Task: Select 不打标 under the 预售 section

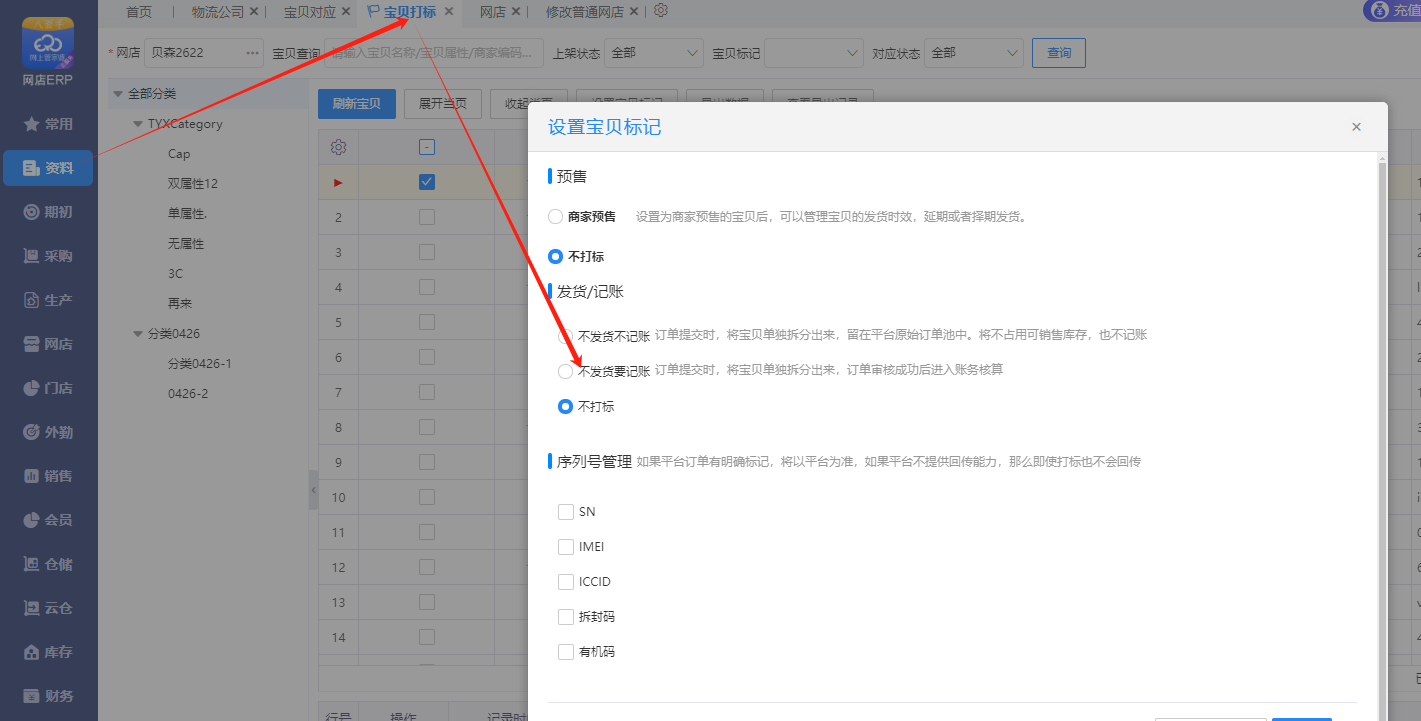Action: tap(555, 257)
